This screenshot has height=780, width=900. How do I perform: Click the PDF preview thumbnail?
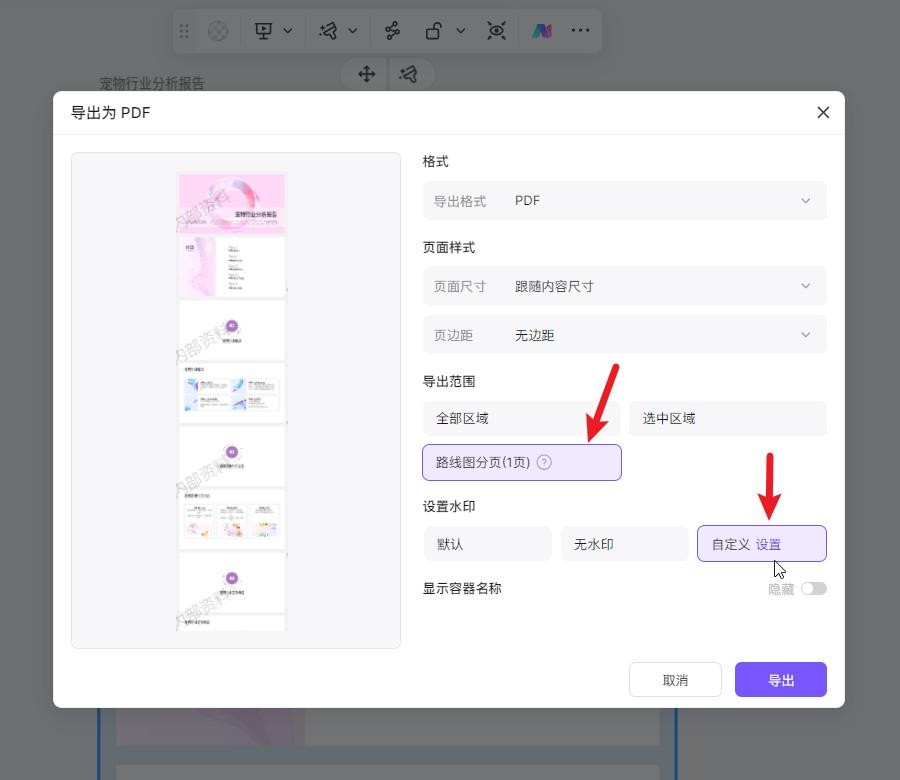click(x=232, y=400)
